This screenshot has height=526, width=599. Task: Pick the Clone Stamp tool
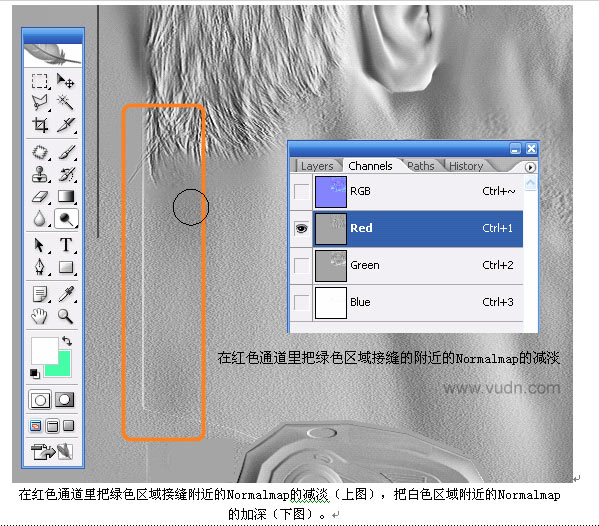click(39, 174)
